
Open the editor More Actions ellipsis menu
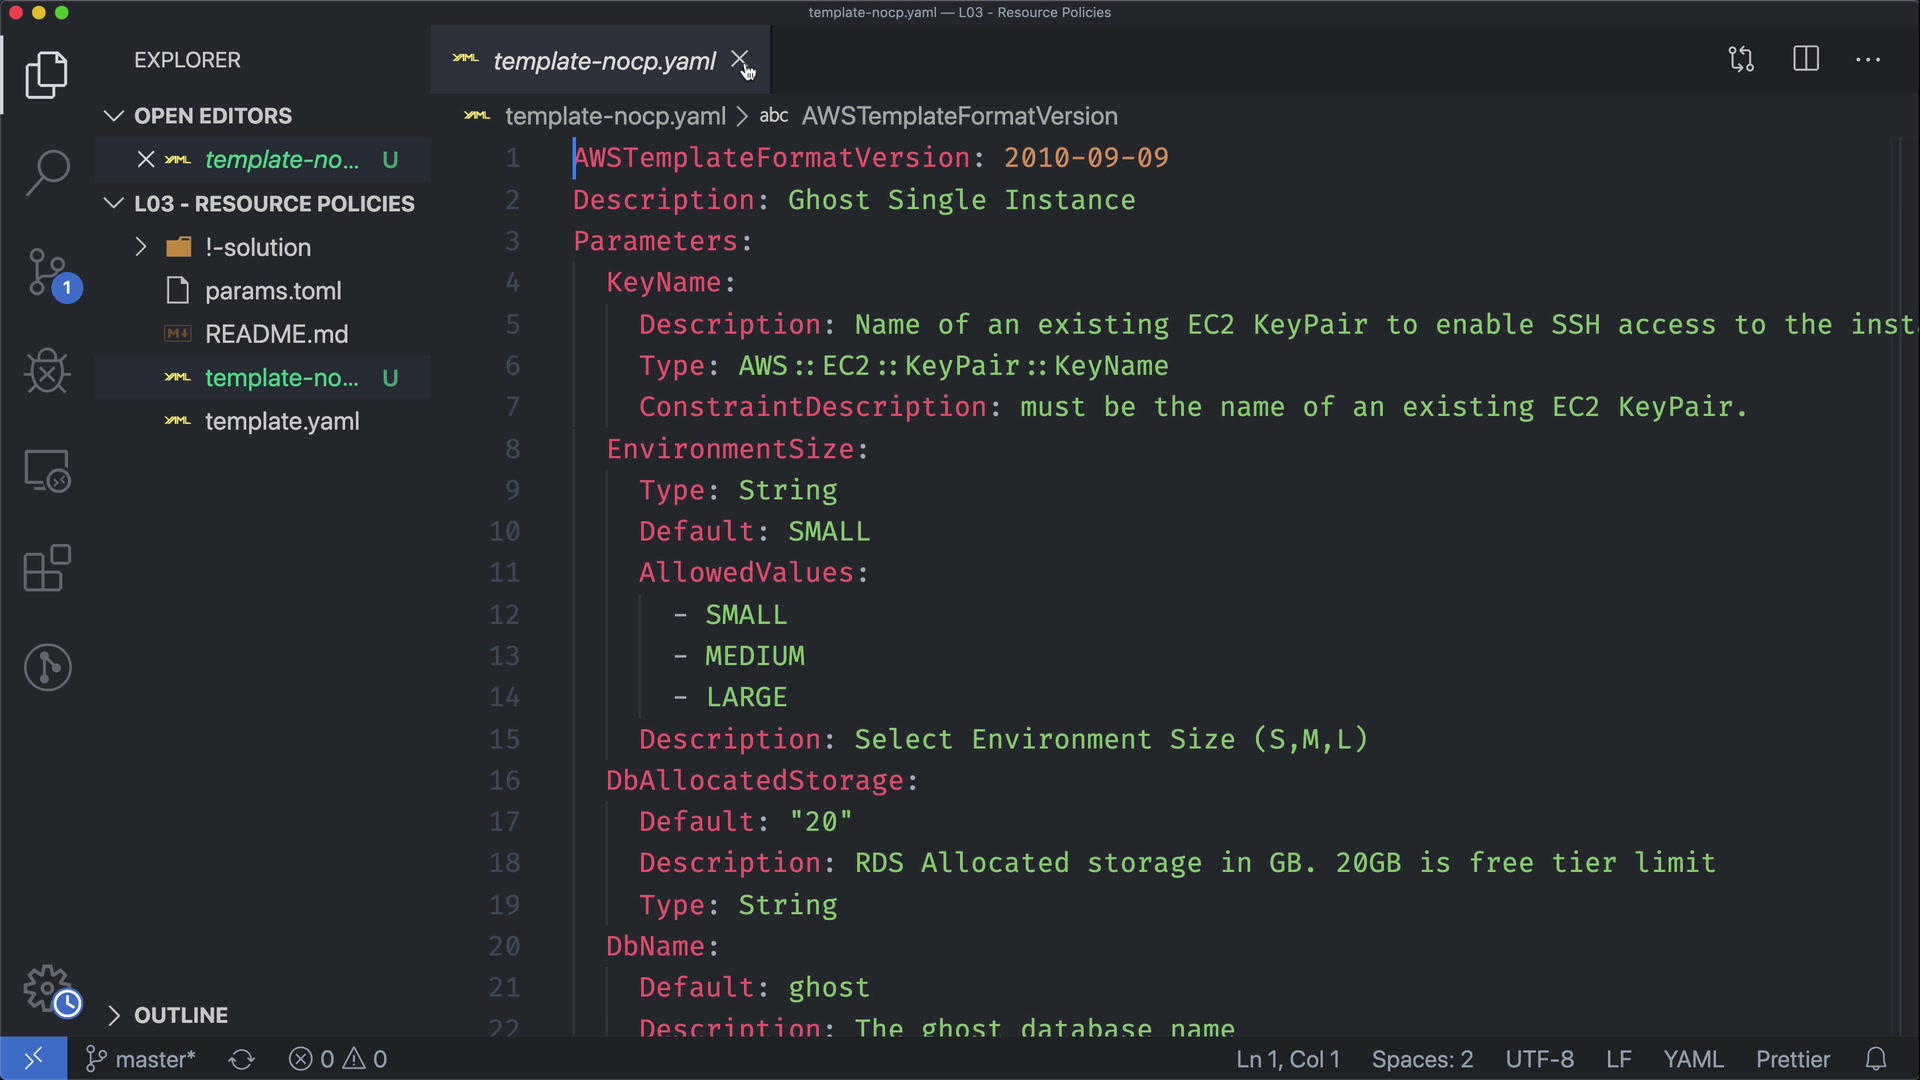point(1868,59)
